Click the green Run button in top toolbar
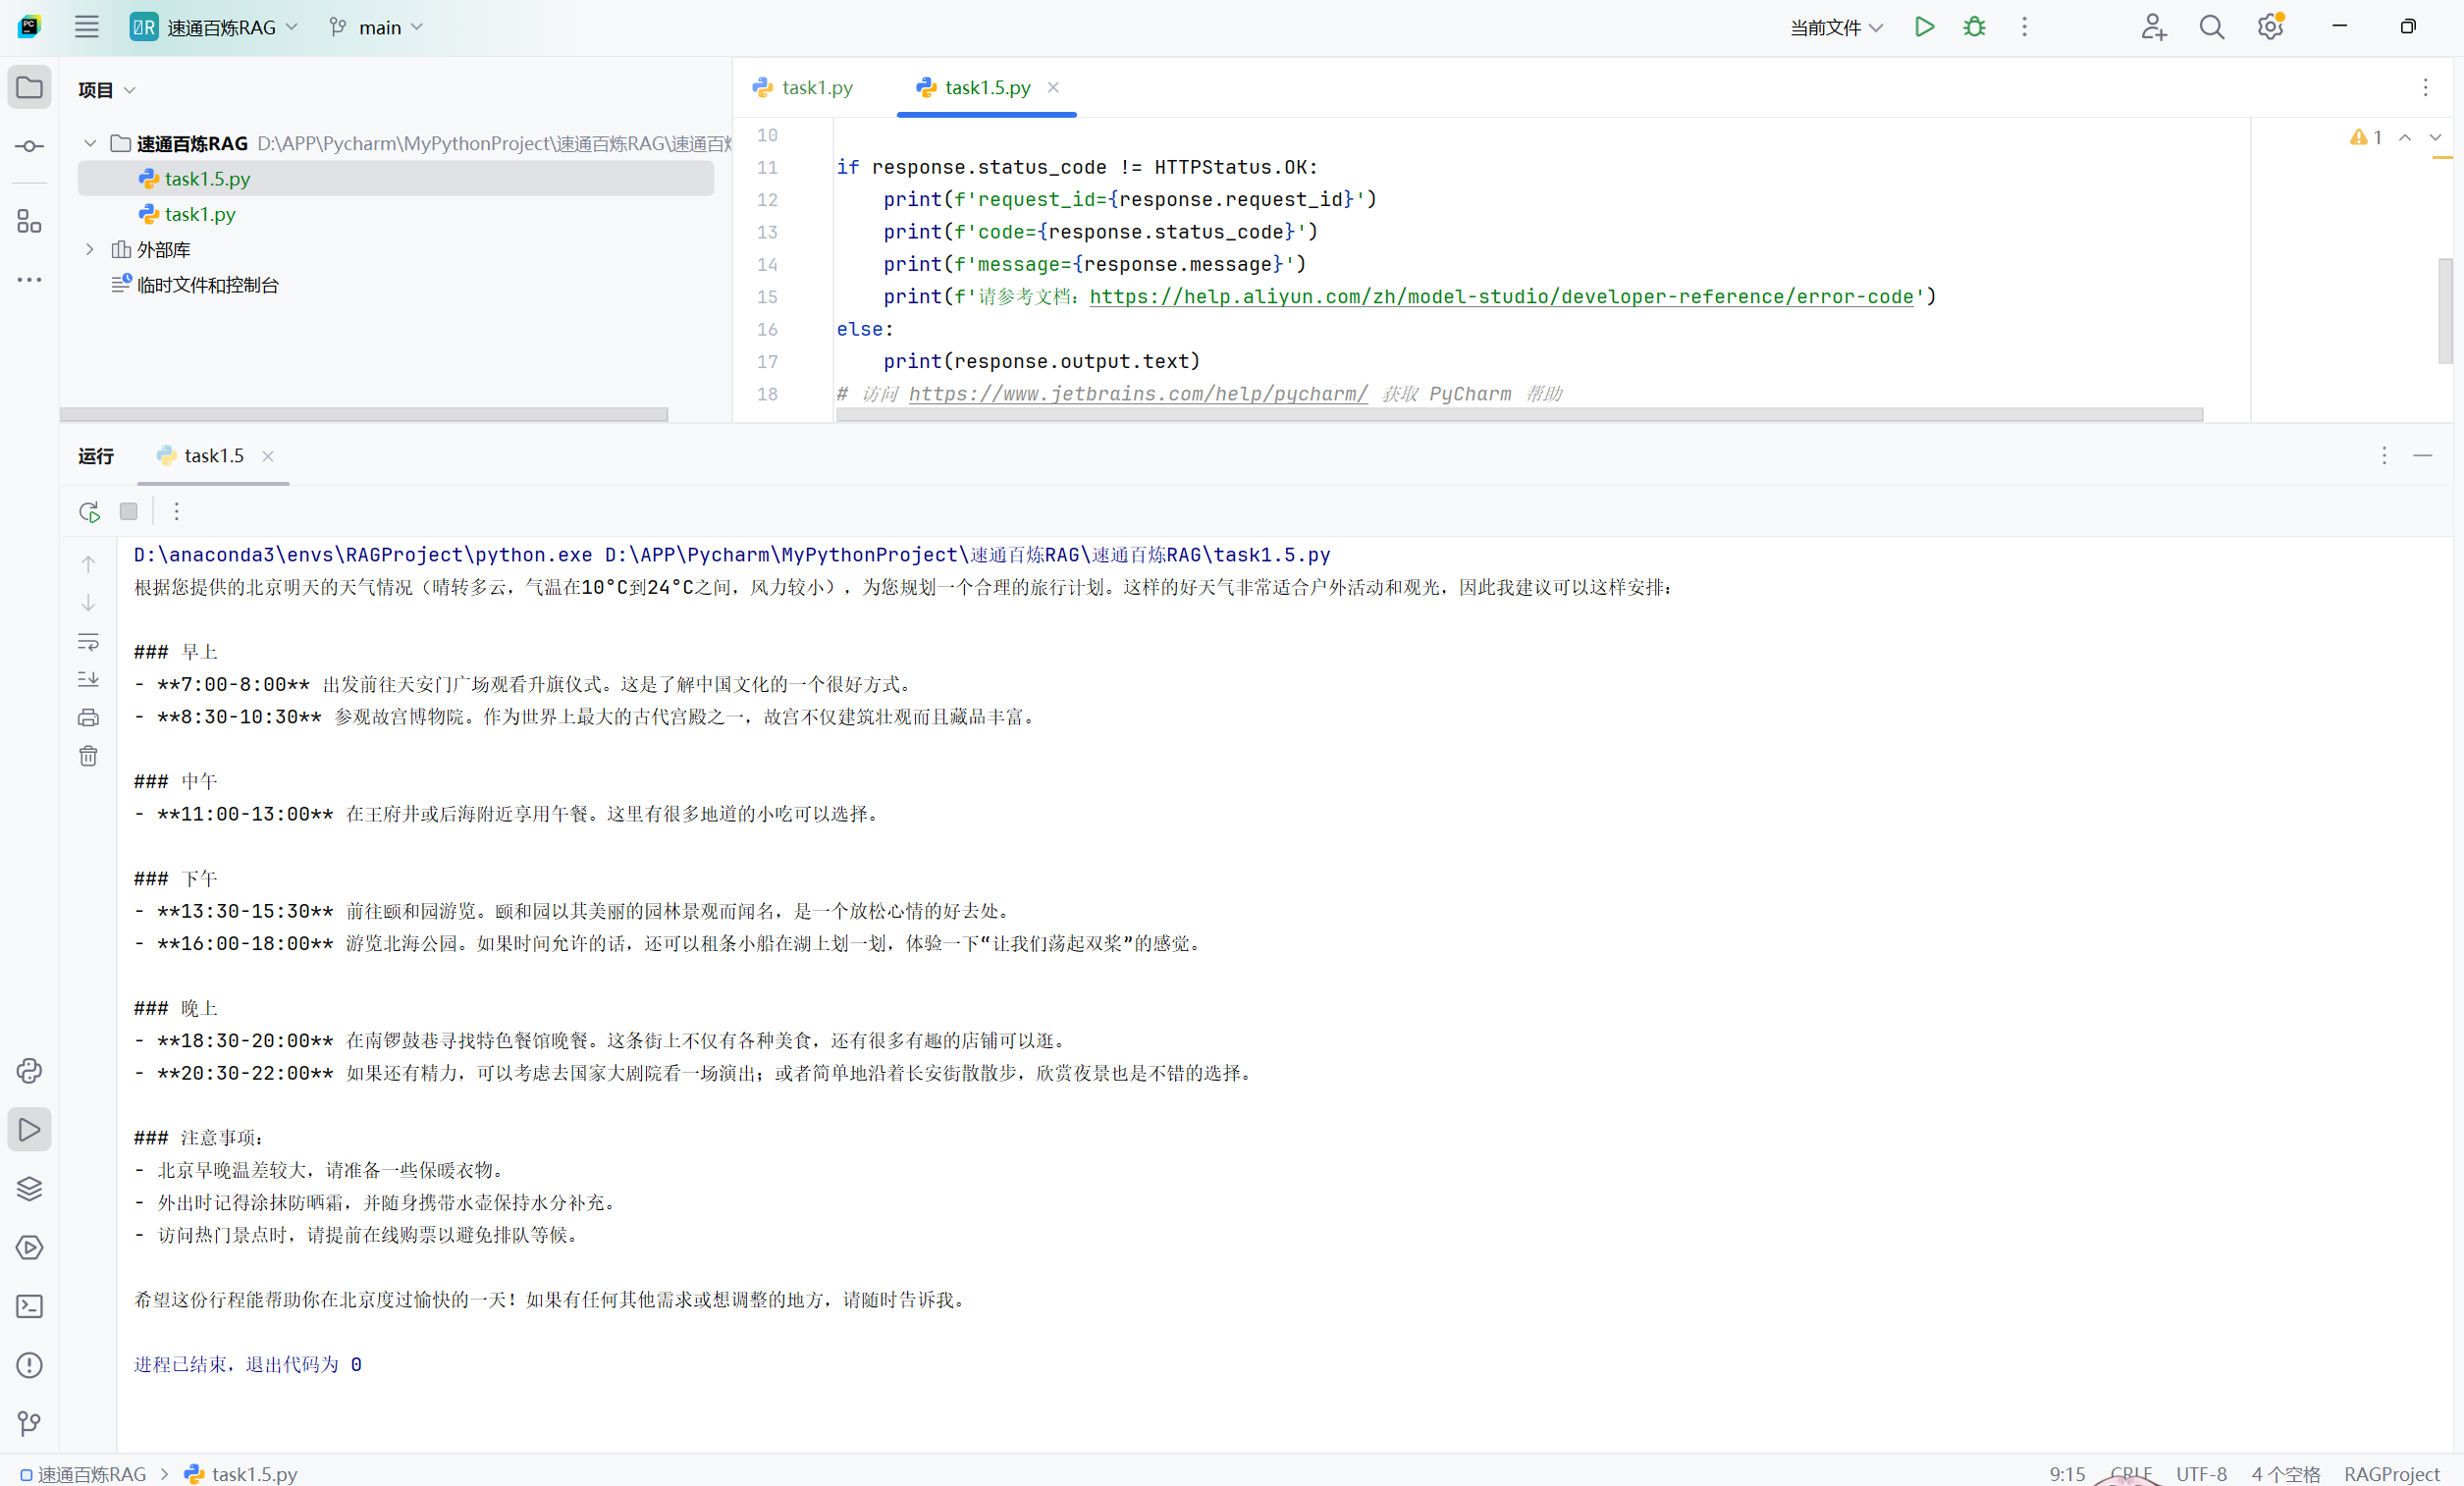Viewport: 2464px width, 1486px height. pyautogui.click(x=1924, y=27)
